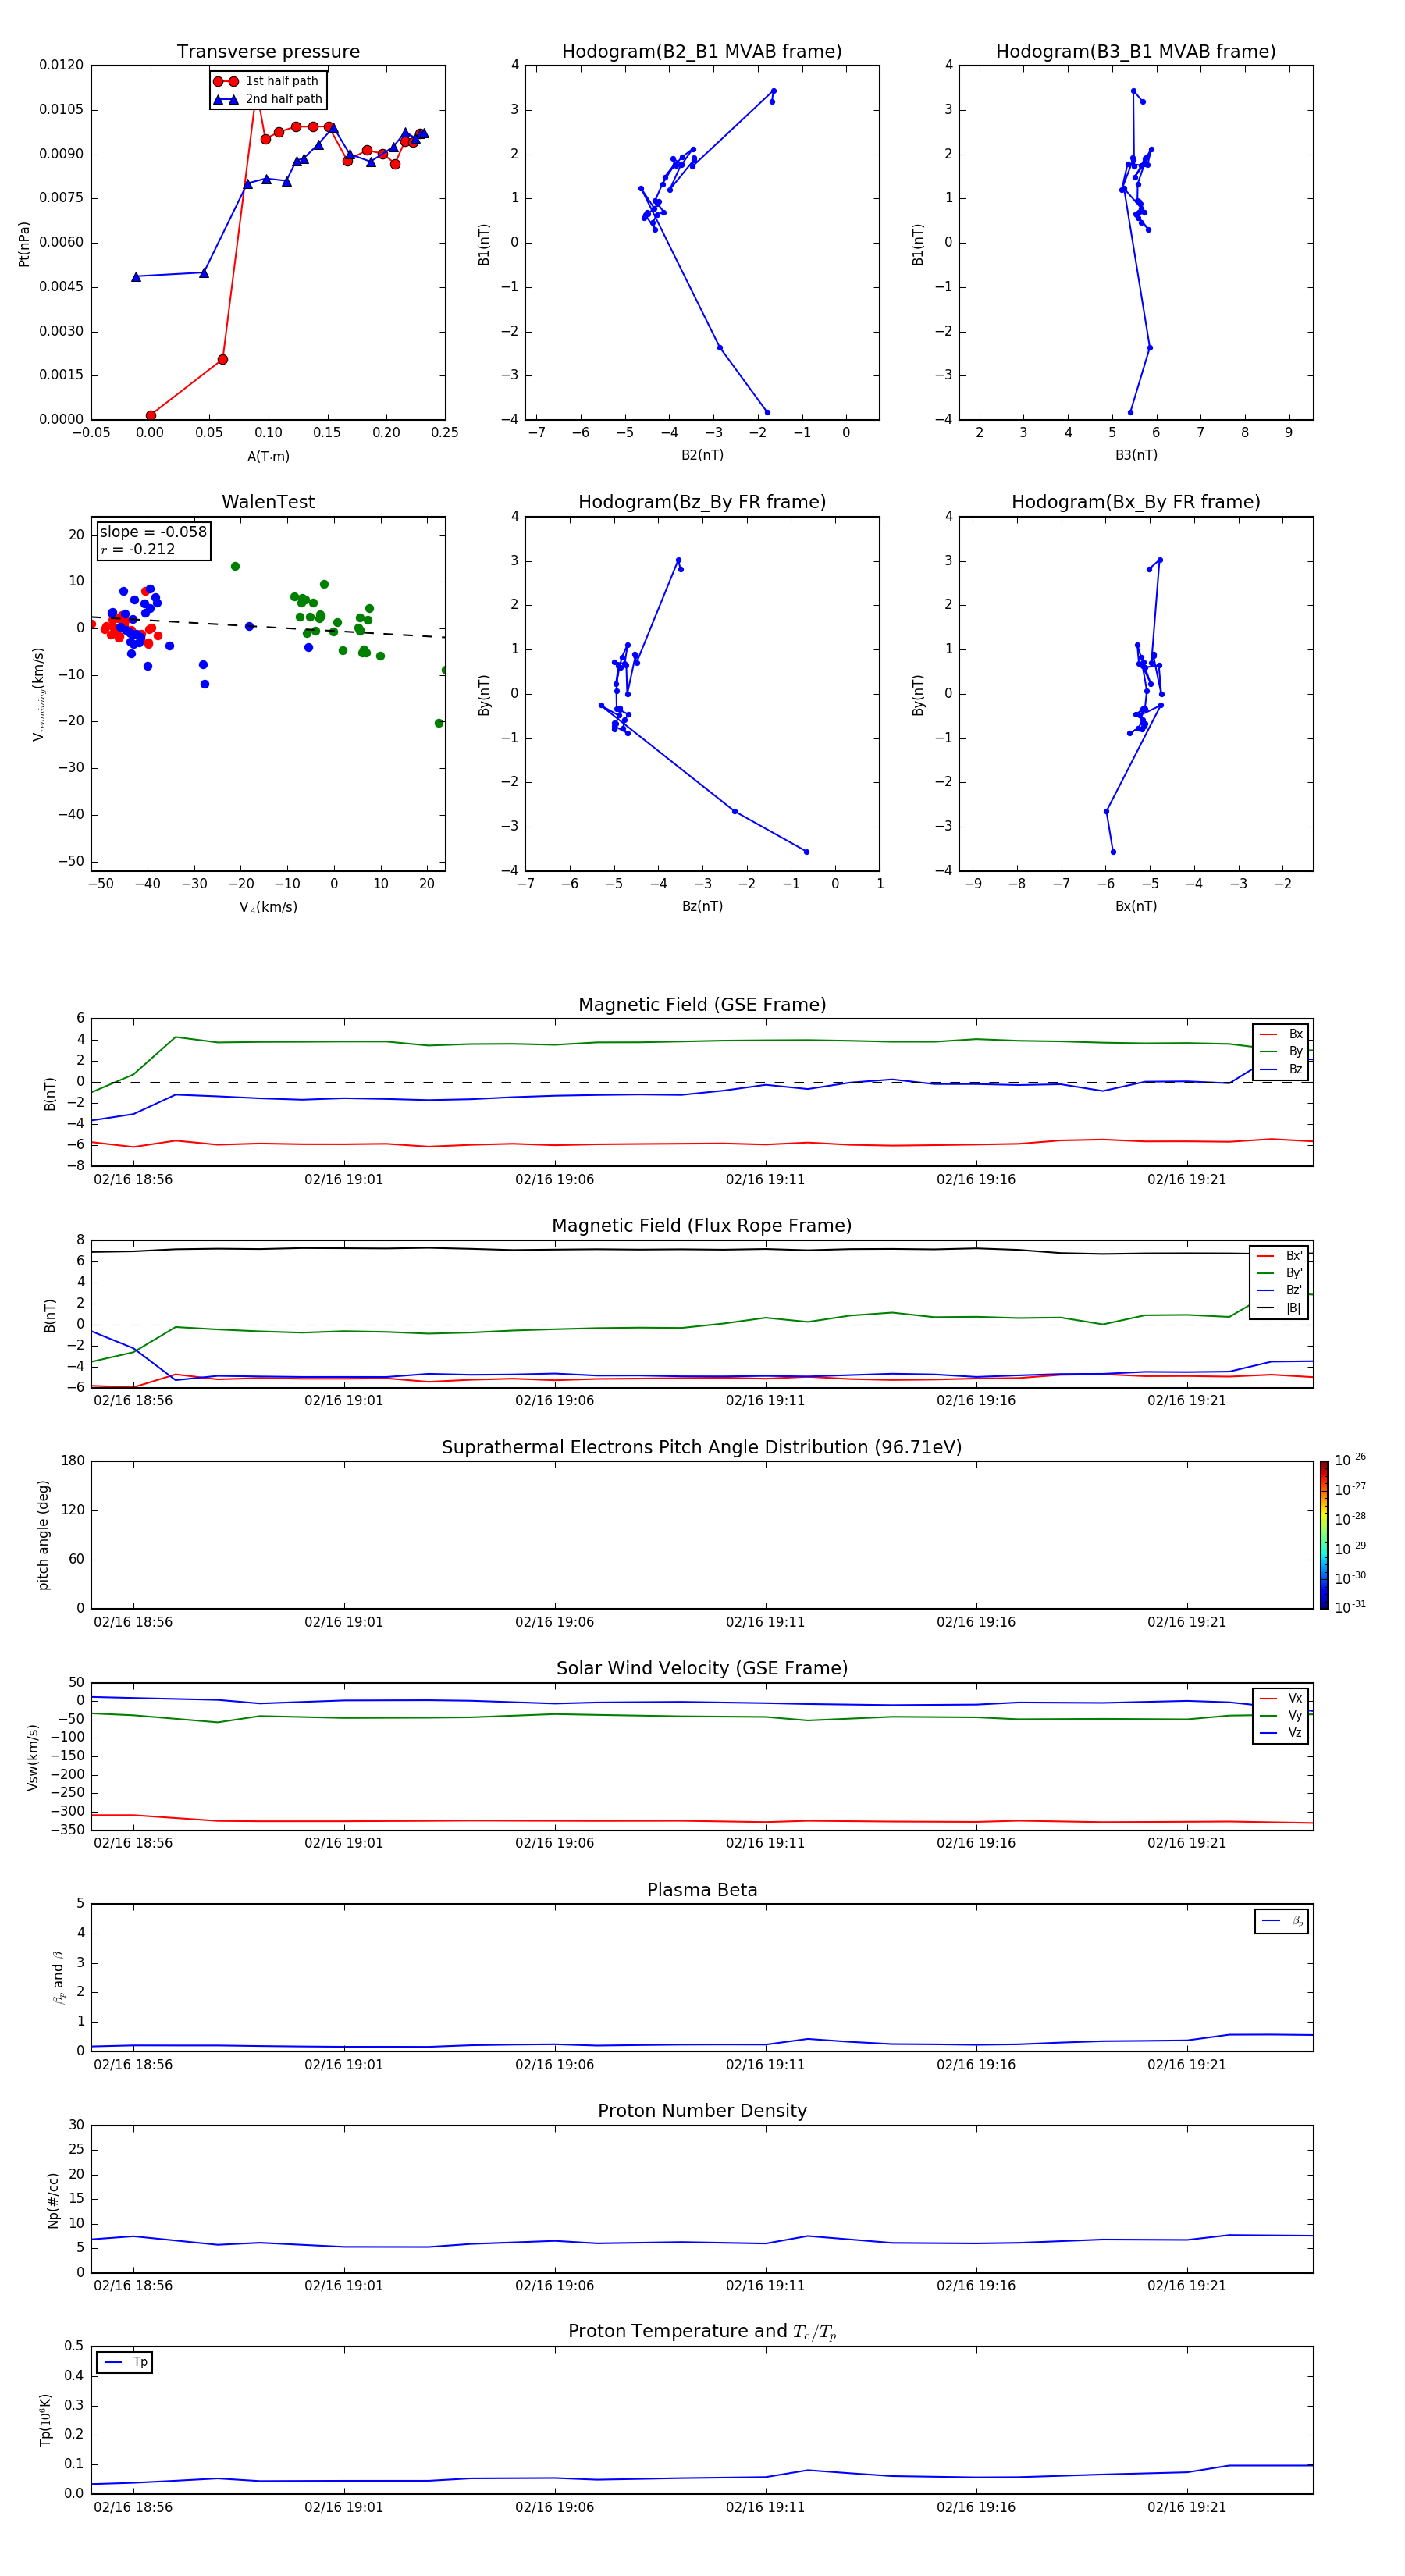Click the Bz' legend entry in Flux Rope panel
Viewport: 1405px width, 2576px height.
(x=1279, y=1290)
